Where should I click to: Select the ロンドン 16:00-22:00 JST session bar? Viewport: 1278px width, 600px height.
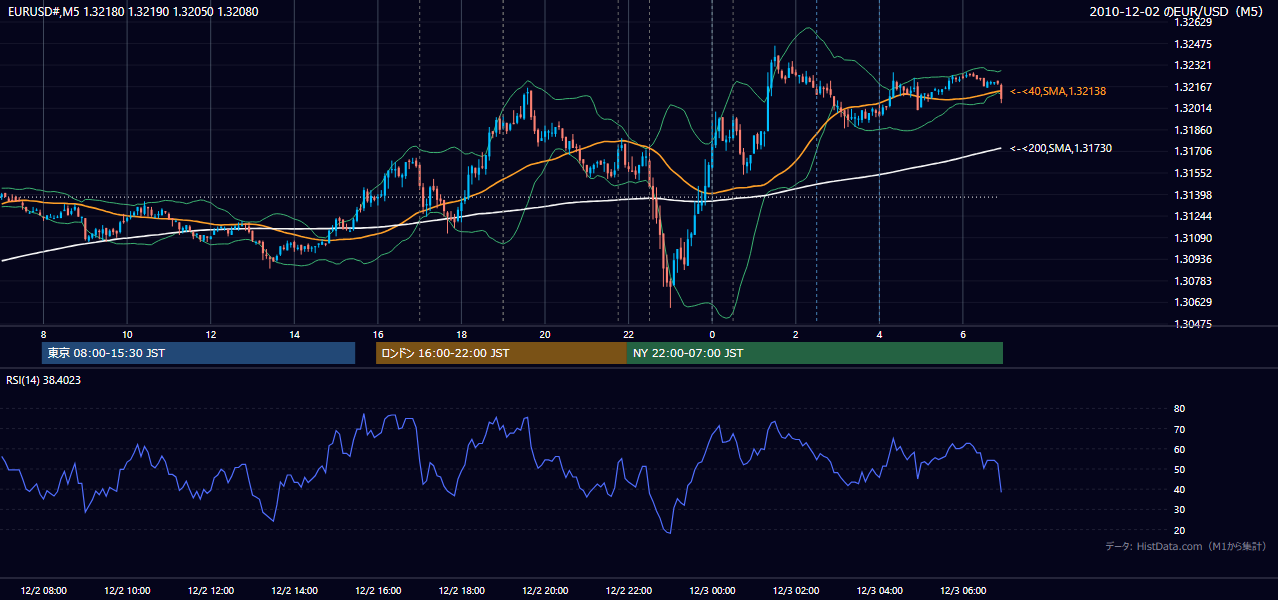click(x=501, y=353)
